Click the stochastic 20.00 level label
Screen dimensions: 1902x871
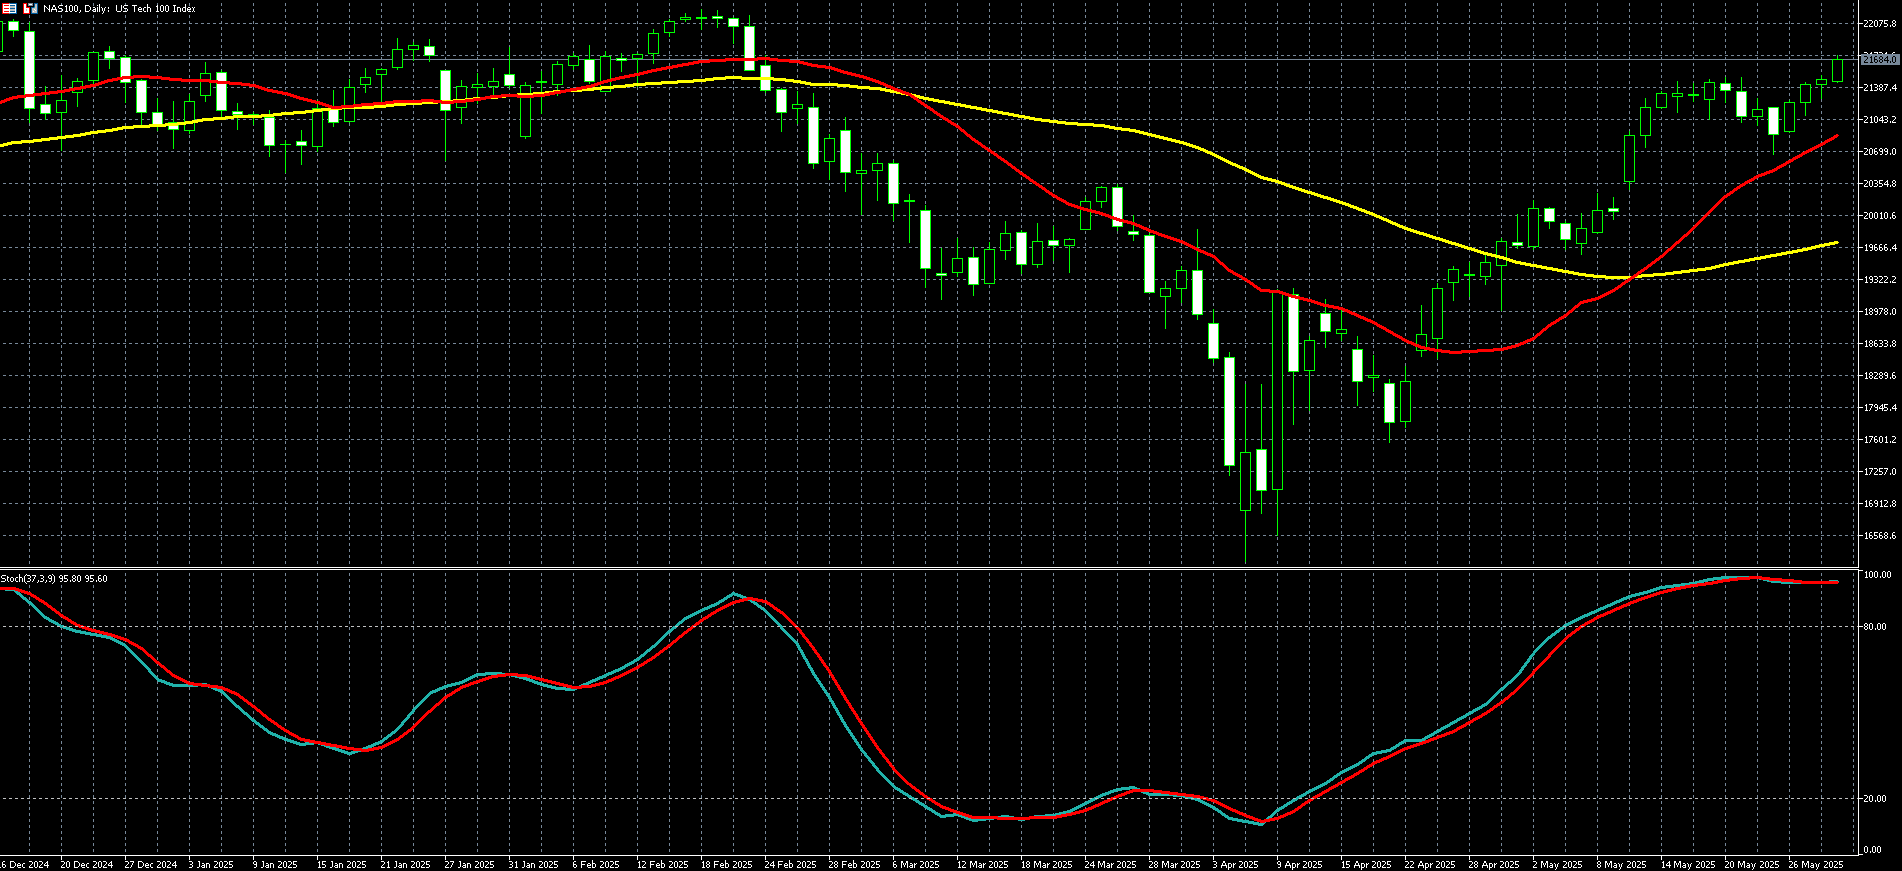[1875, 799]
